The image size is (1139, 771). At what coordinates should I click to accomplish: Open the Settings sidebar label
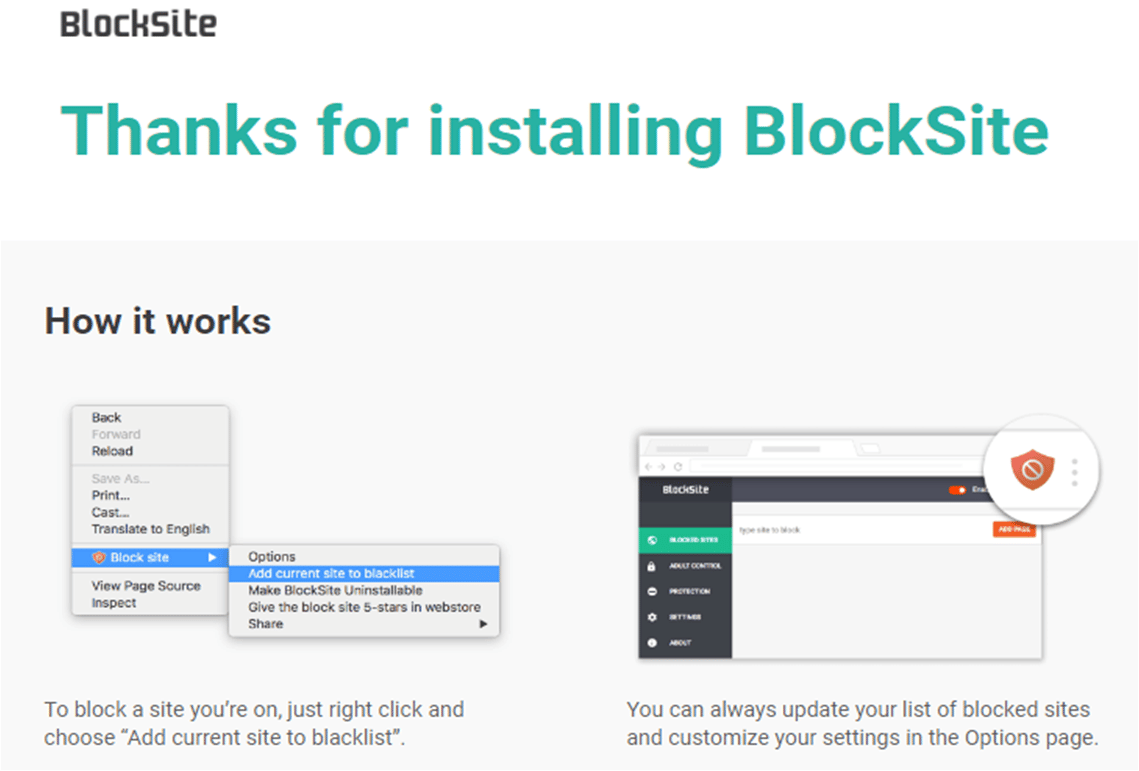click(685, 617)
